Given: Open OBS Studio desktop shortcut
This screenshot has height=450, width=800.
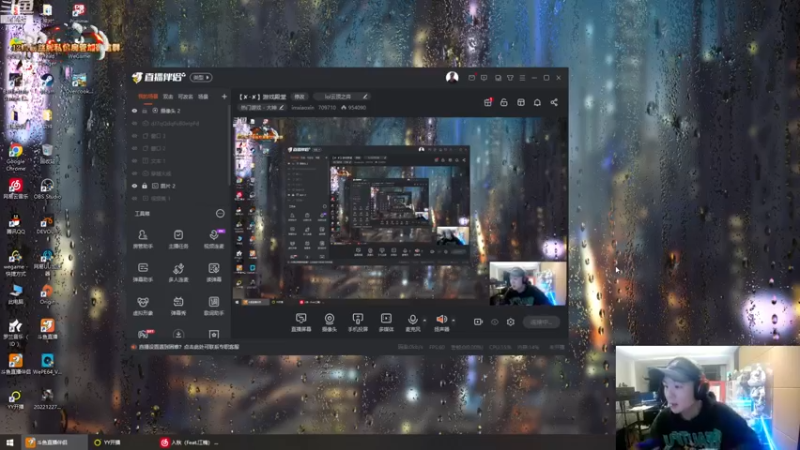Looking at the screenshot, I should point(47,189).
